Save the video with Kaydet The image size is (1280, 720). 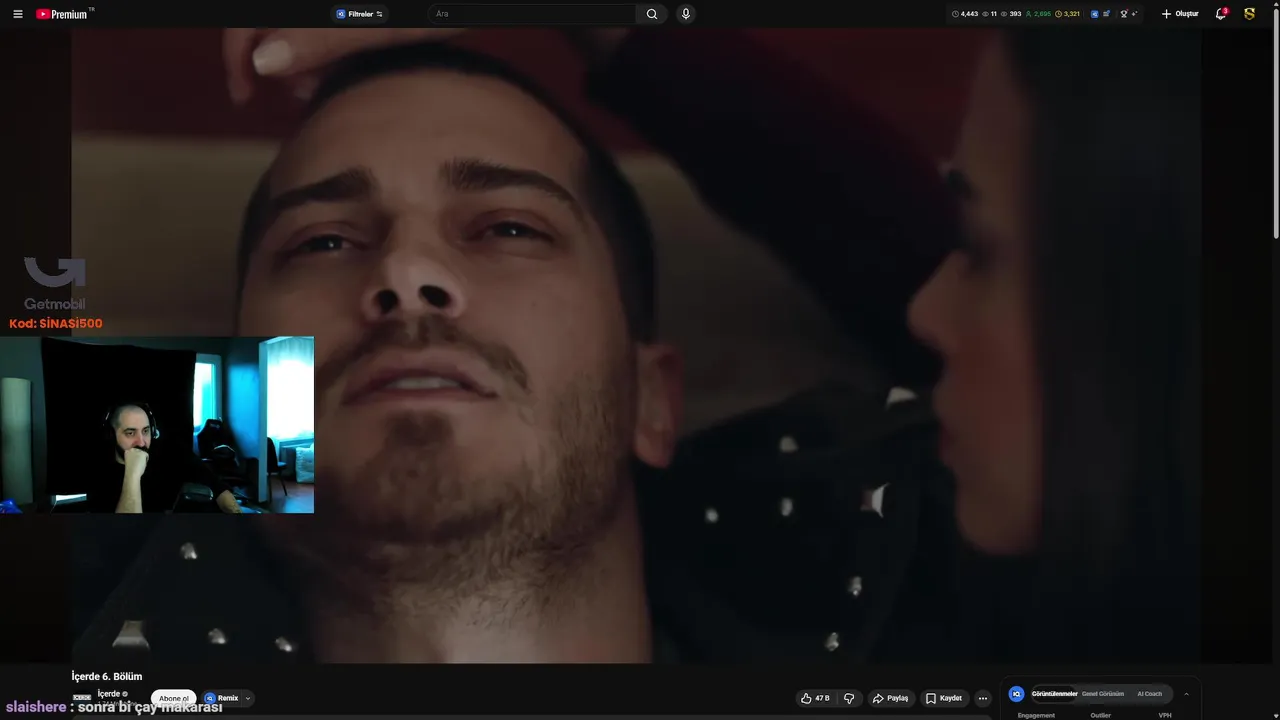(x=944, y=698)
